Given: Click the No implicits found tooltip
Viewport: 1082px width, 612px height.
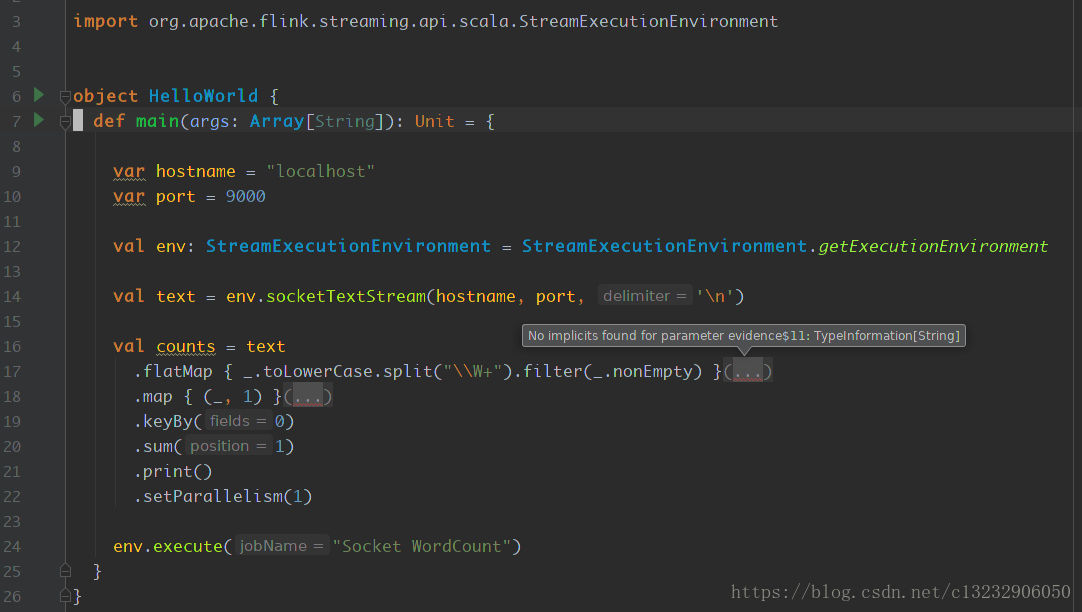Looking at the screenshot, I should [744, 335].
